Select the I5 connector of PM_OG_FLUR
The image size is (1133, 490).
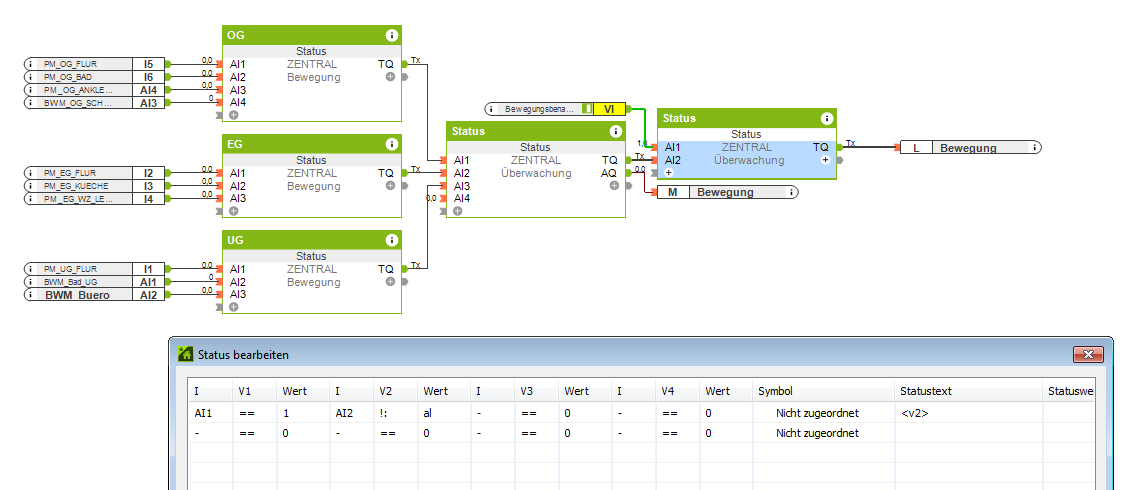click(x=149, y=64)
